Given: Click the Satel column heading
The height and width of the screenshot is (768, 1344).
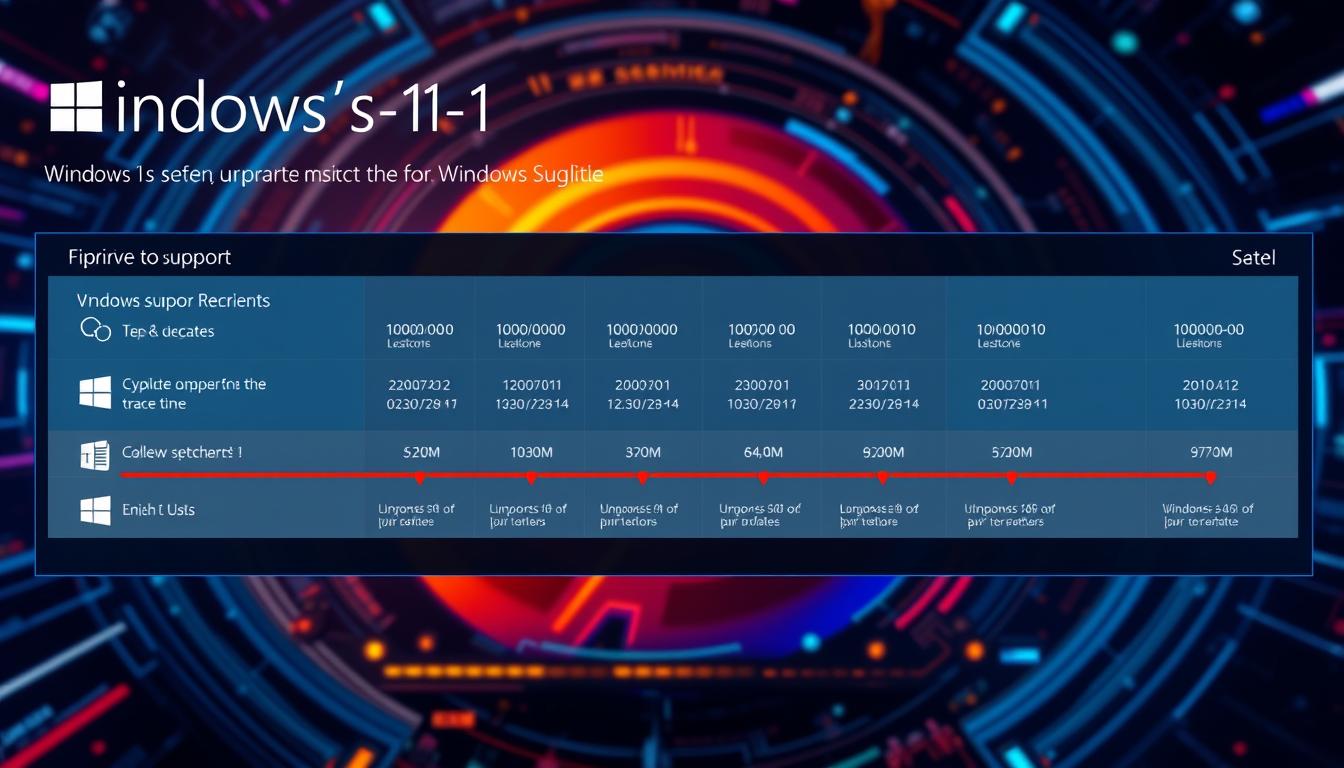Looking at the screenshot, I should pyautogui.click(x=1253, y=258).
